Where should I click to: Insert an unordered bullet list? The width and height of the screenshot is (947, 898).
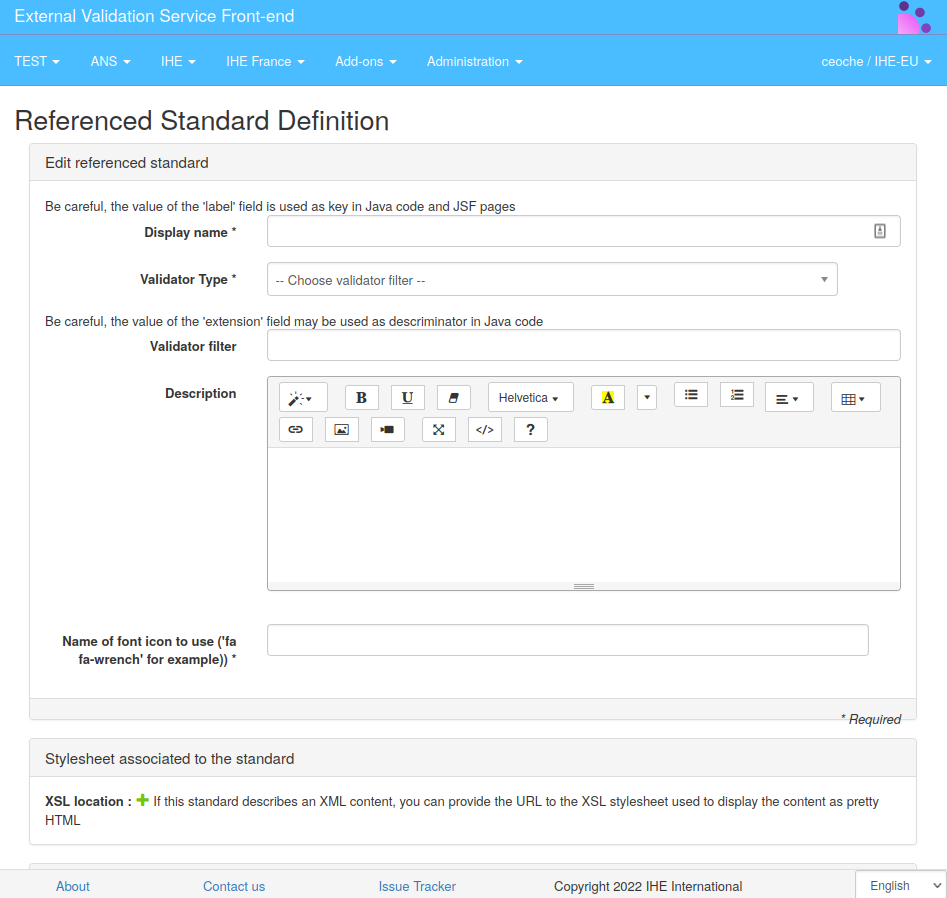690,395
